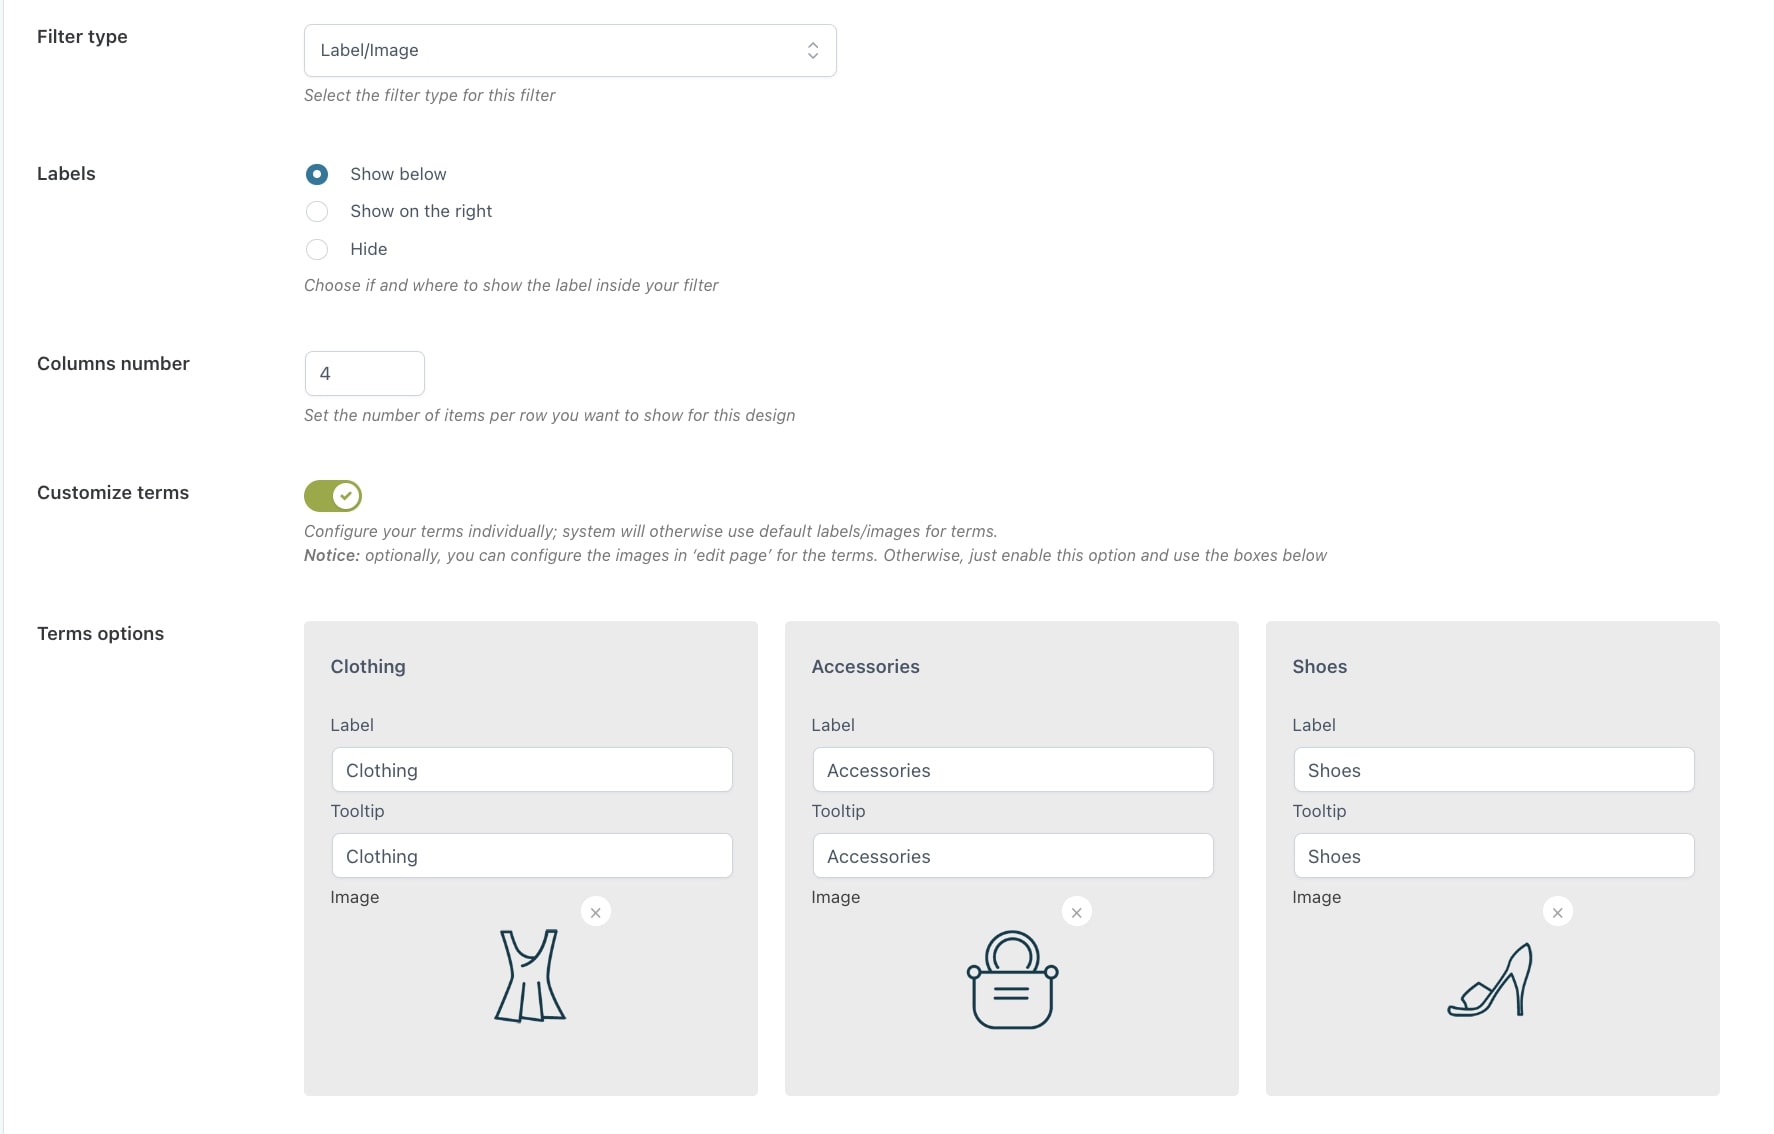Image resolution: width=1774 pixels, height=1134 pixels.
Task: Remove the Clothing term image
Action: (596, 912)
